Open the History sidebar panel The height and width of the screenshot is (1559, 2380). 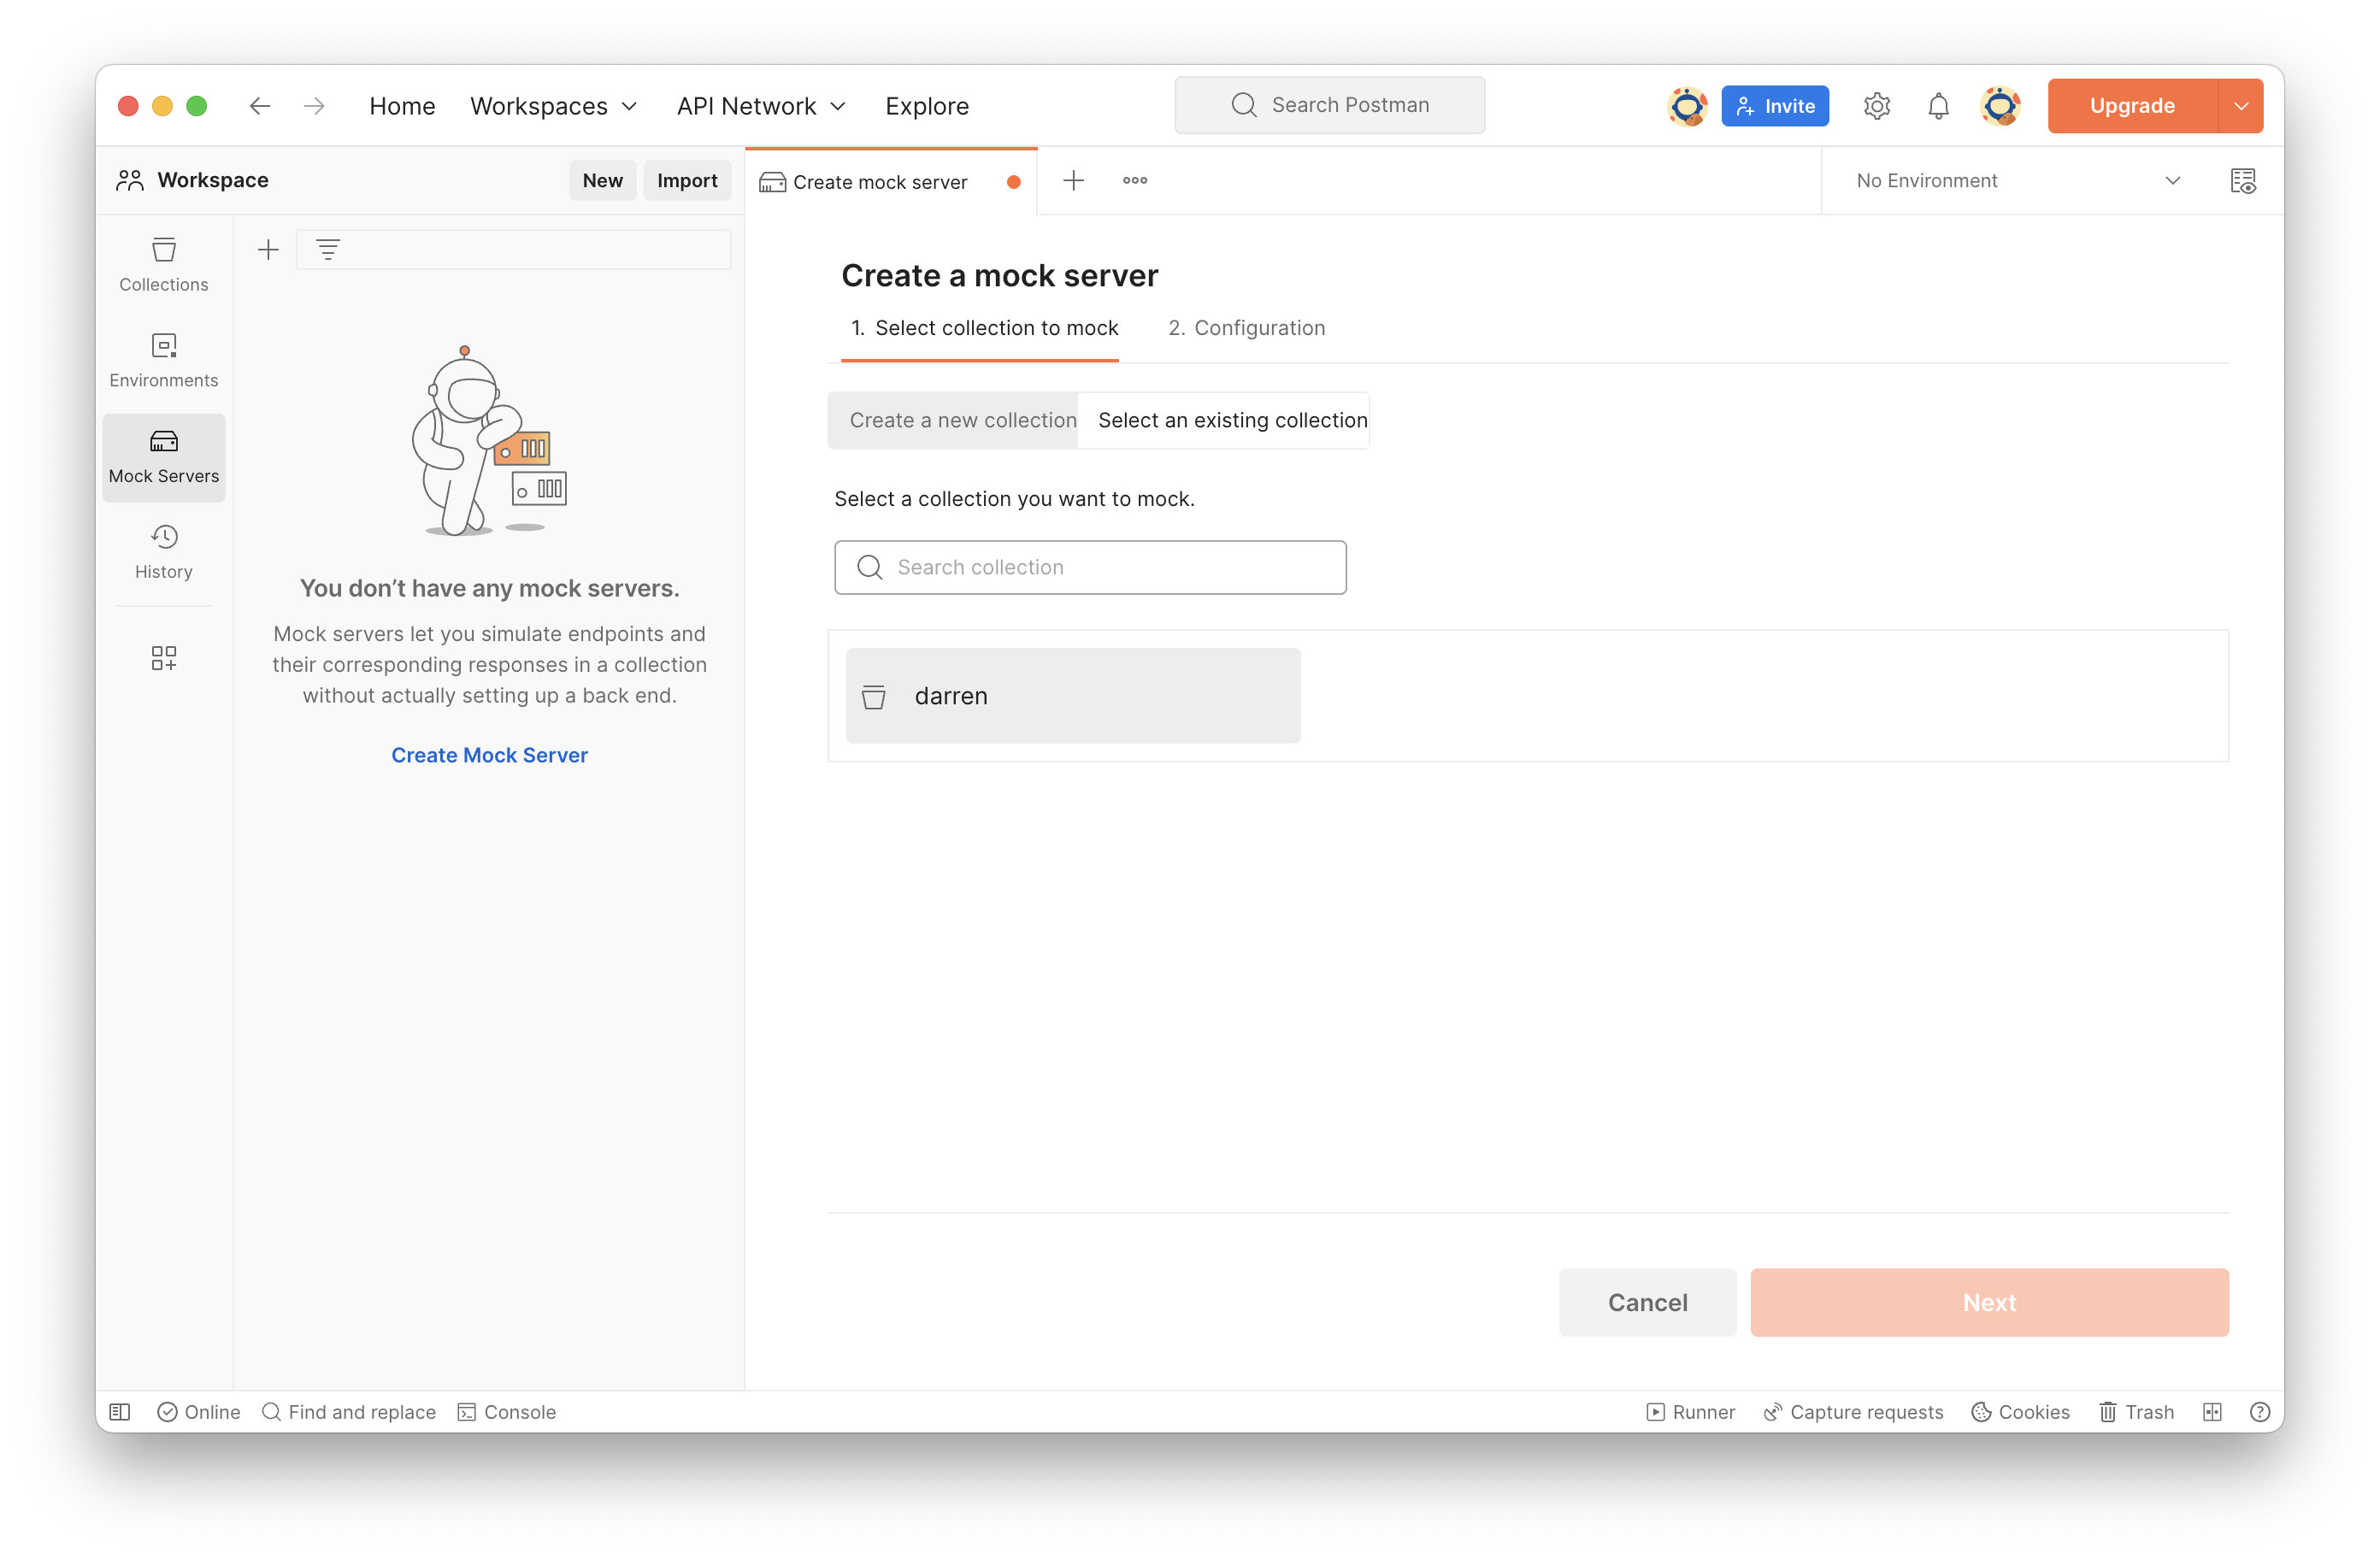pyautogui.click(x=163, y=551)
